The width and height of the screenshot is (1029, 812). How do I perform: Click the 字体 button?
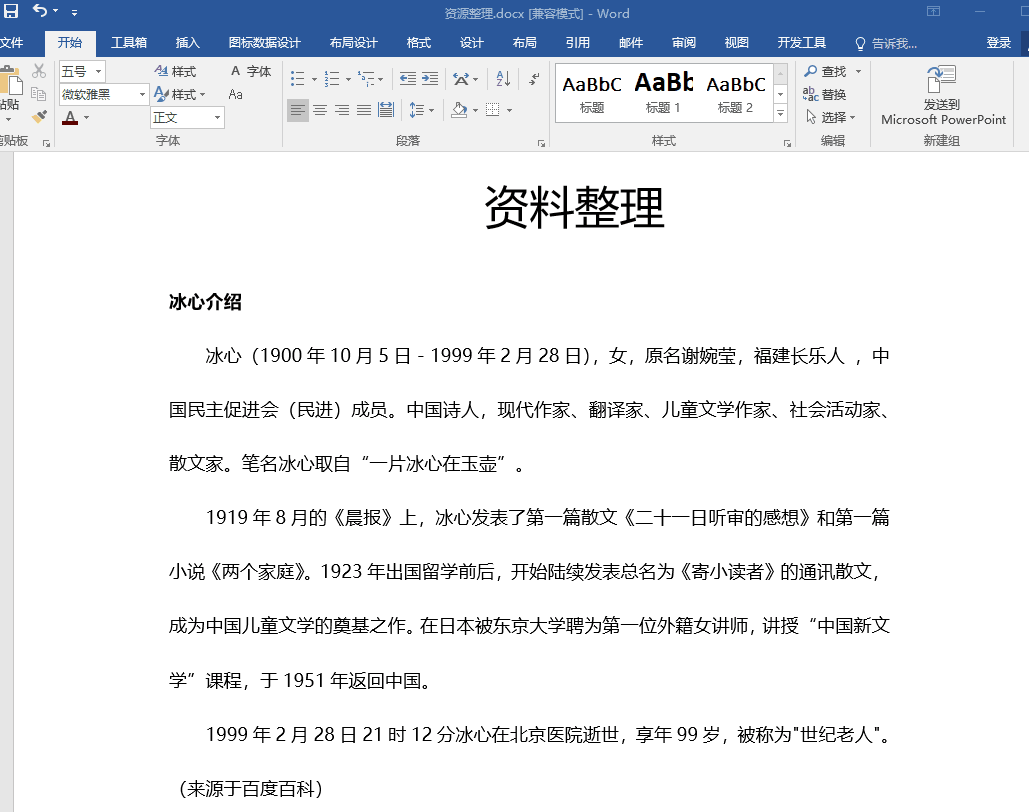click(x=251, y=71)
